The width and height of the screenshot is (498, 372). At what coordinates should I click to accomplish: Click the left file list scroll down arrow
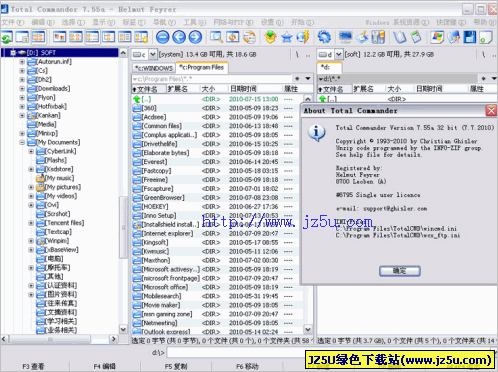pyautogui.click(x=308, y=330)
